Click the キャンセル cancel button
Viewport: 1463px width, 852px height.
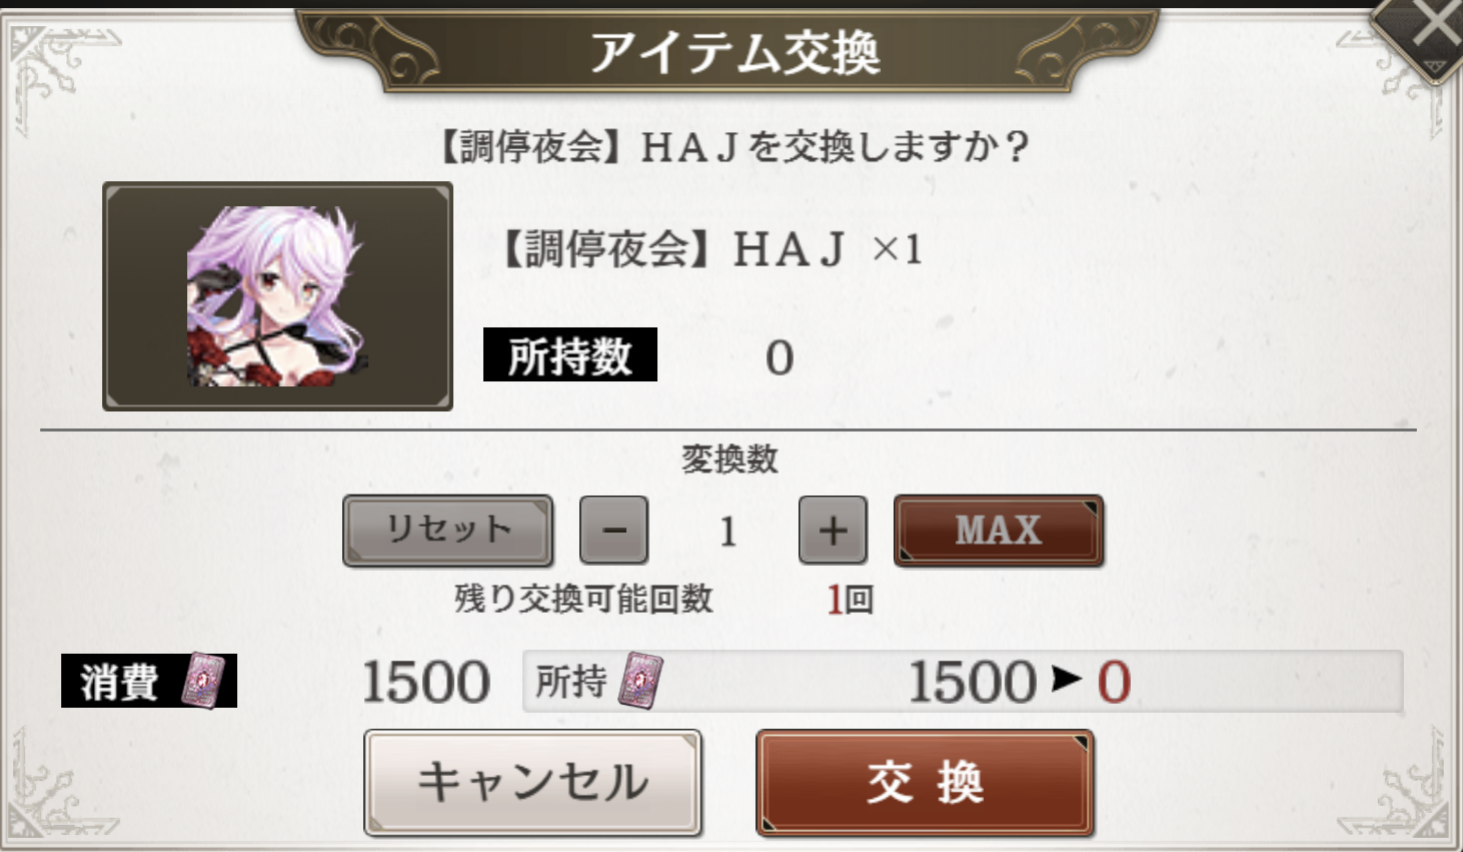click(532, 782)
